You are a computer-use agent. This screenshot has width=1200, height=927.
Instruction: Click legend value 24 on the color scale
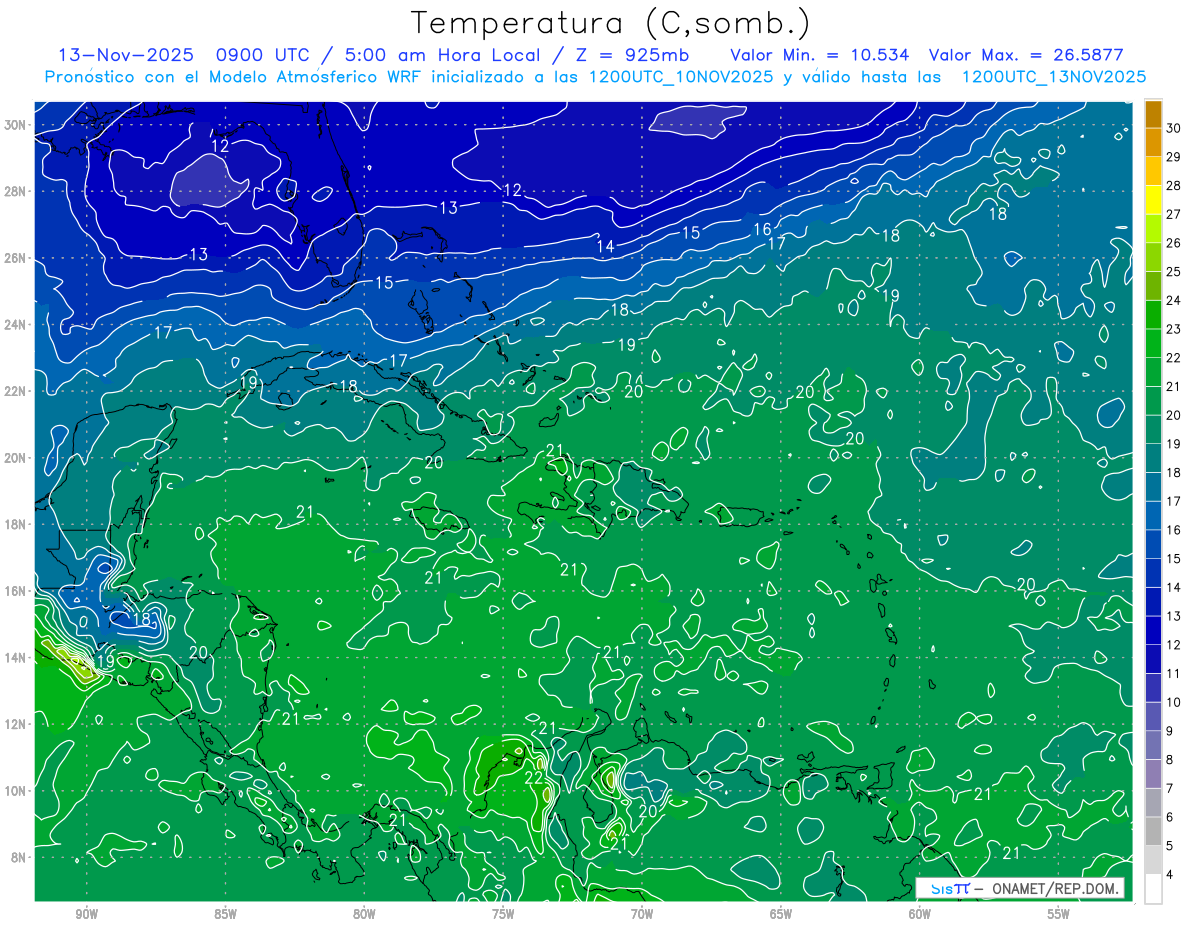(x=1174, y=301)
